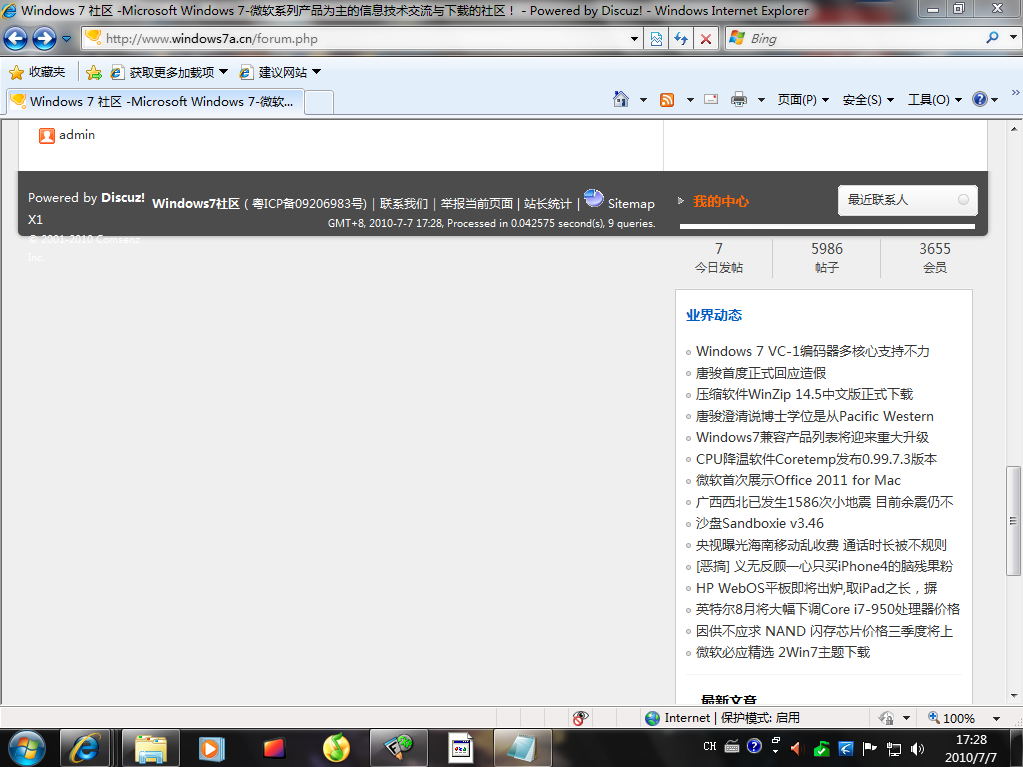This screenshot has width=1023, height=767.
Task: Click the 最近联系人 contacts box
Action: pyautogui.click(x=908, y=200)
